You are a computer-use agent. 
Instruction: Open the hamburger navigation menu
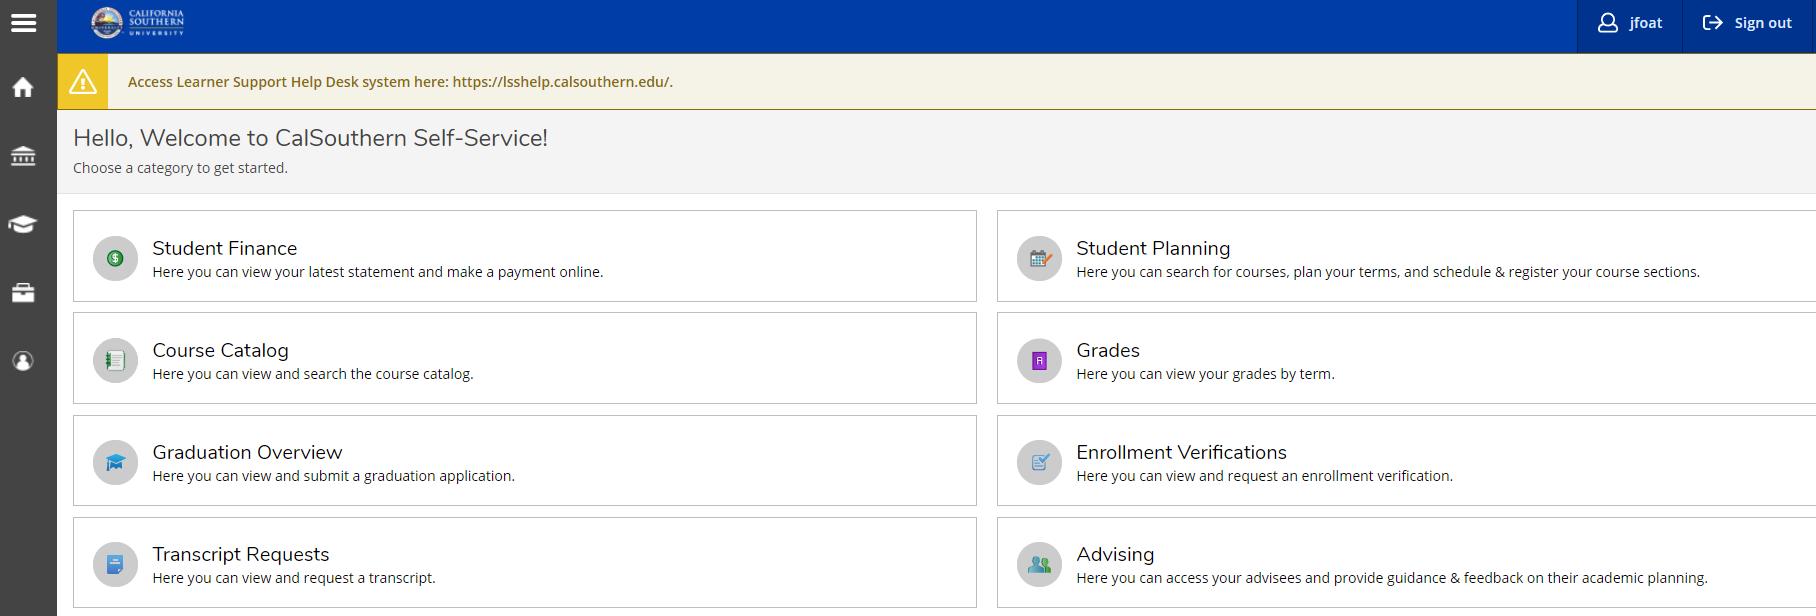(x=23, y=22)
